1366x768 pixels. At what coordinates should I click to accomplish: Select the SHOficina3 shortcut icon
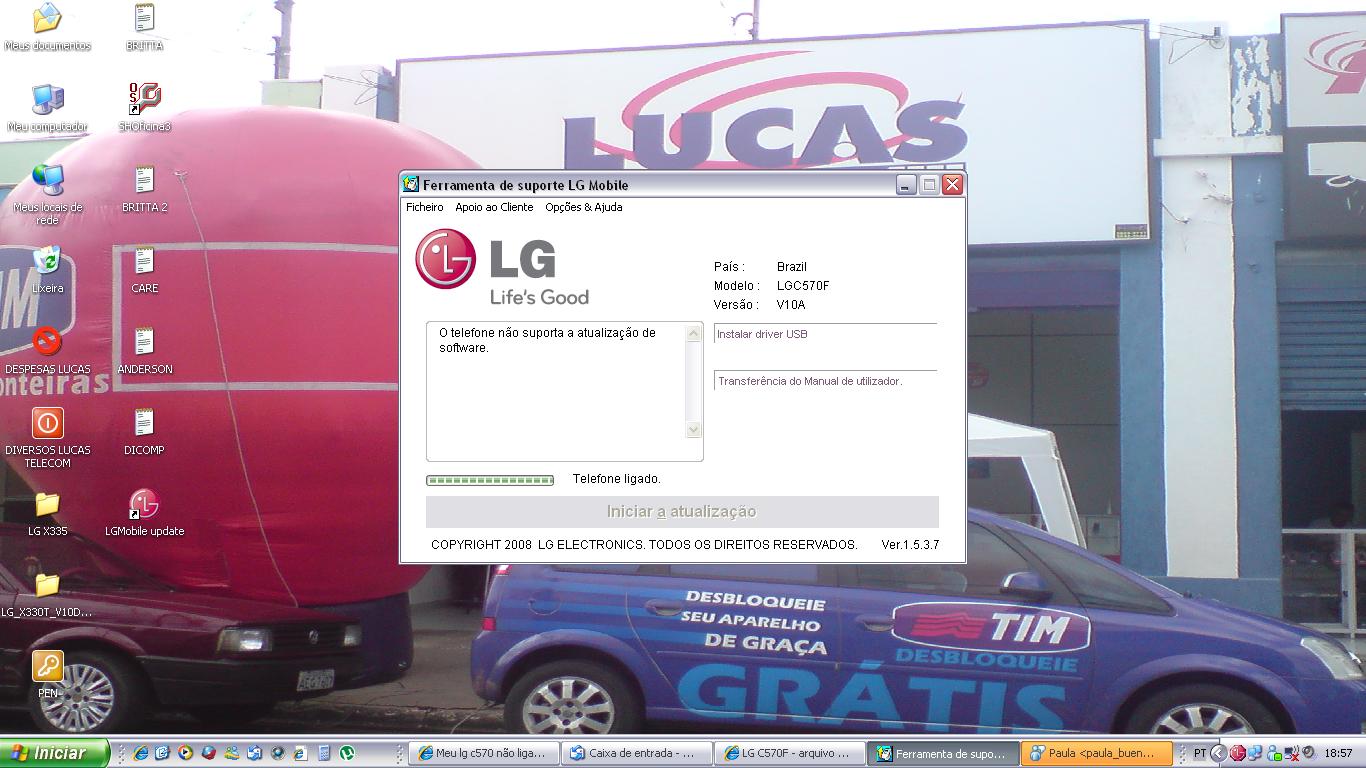pyautogui.click(x=144, y=109)
